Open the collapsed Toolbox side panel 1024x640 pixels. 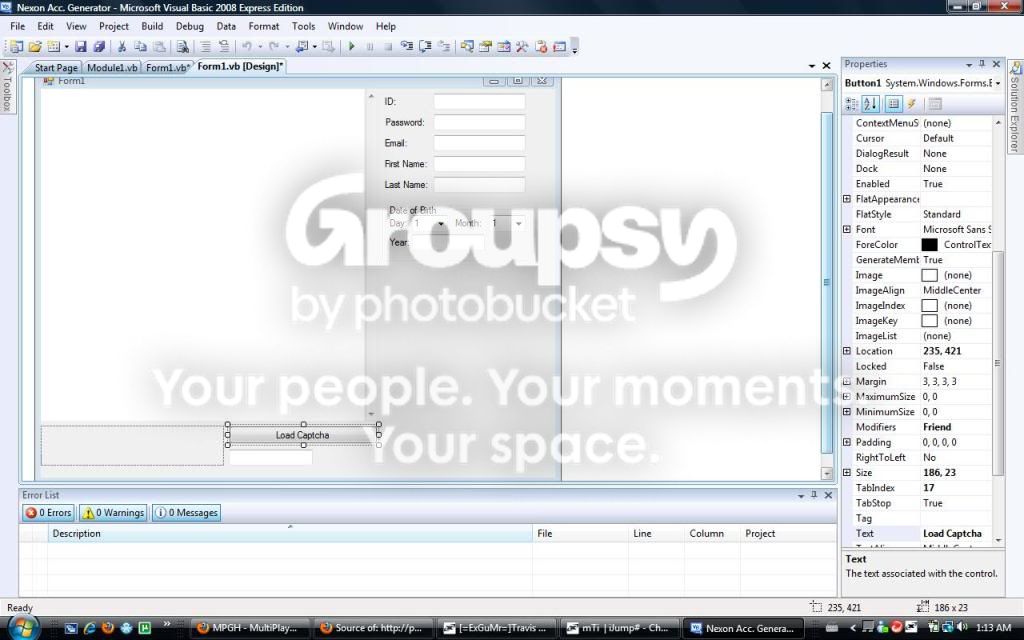pyautogui.click(x=8, y=87)
